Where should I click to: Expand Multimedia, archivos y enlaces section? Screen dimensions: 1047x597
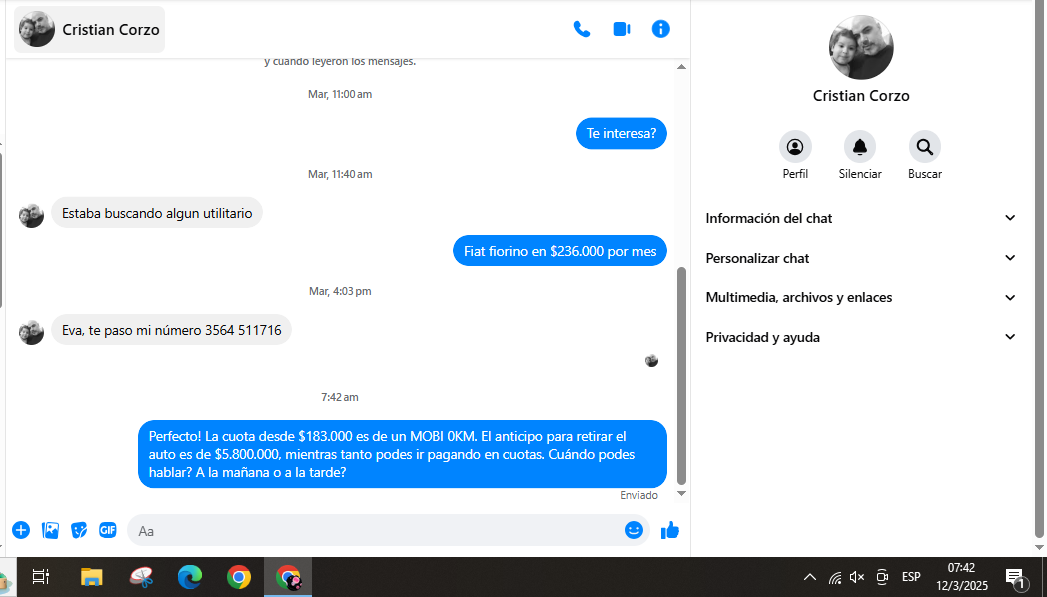tap(861, 298)
